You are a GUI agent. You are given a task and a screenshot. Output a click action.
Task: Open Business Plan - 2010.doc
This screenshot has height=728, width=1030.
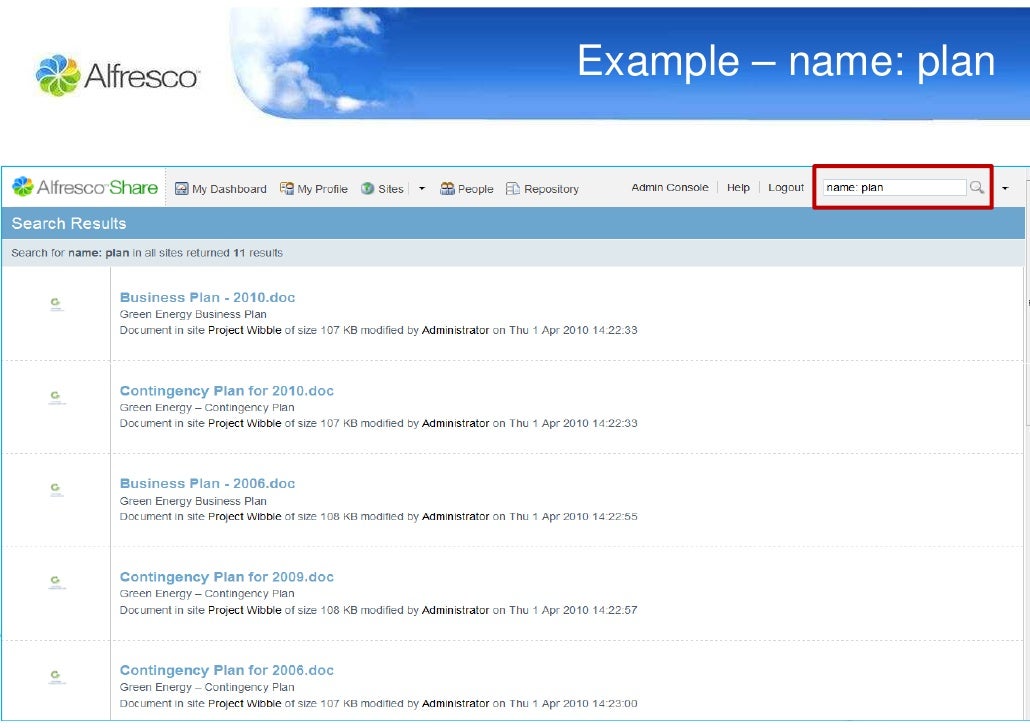coord(208,298)
